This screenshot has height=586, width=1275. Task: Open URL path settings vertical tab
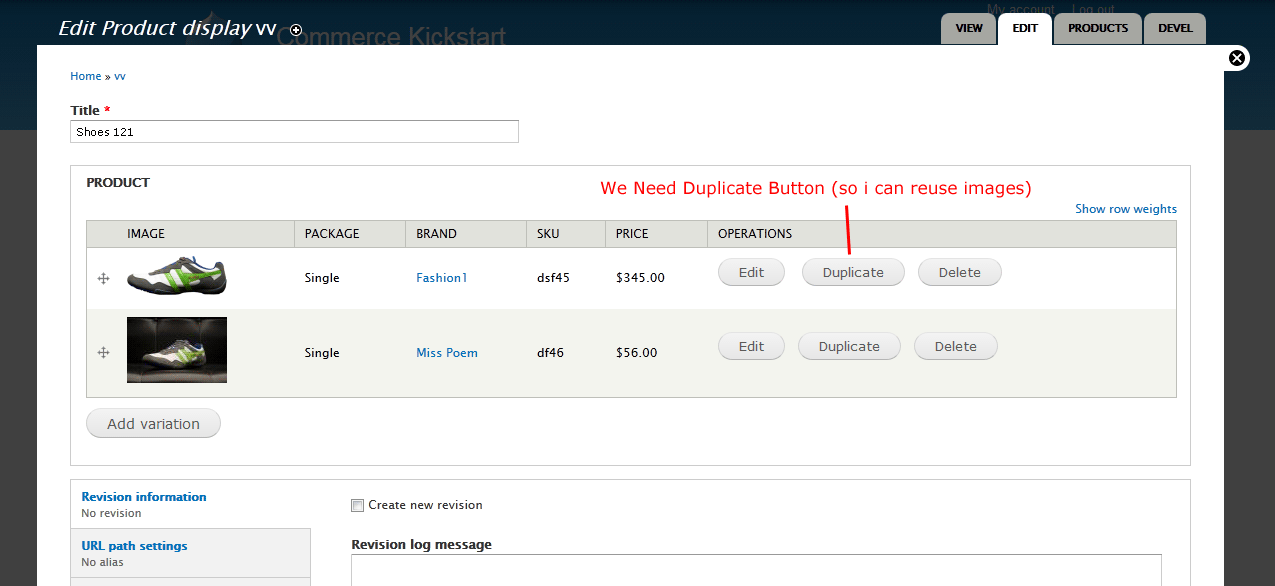coord(134,546)
